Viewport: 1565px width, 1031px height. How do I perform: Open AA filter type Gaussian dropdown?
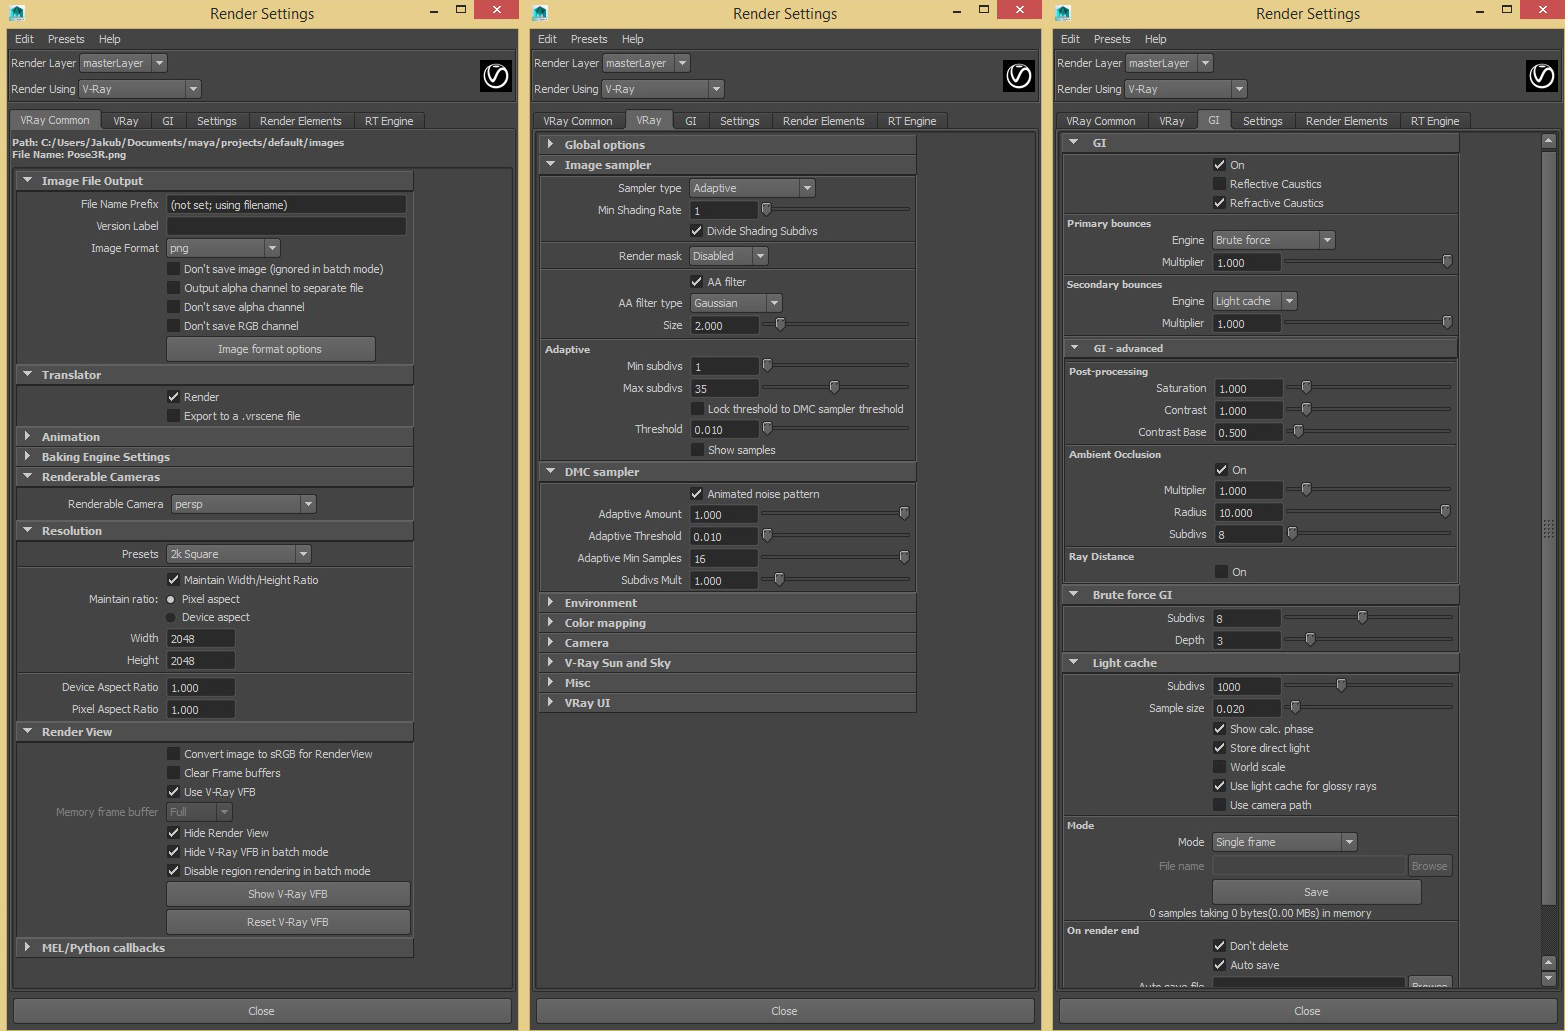[x=736, y=303]
